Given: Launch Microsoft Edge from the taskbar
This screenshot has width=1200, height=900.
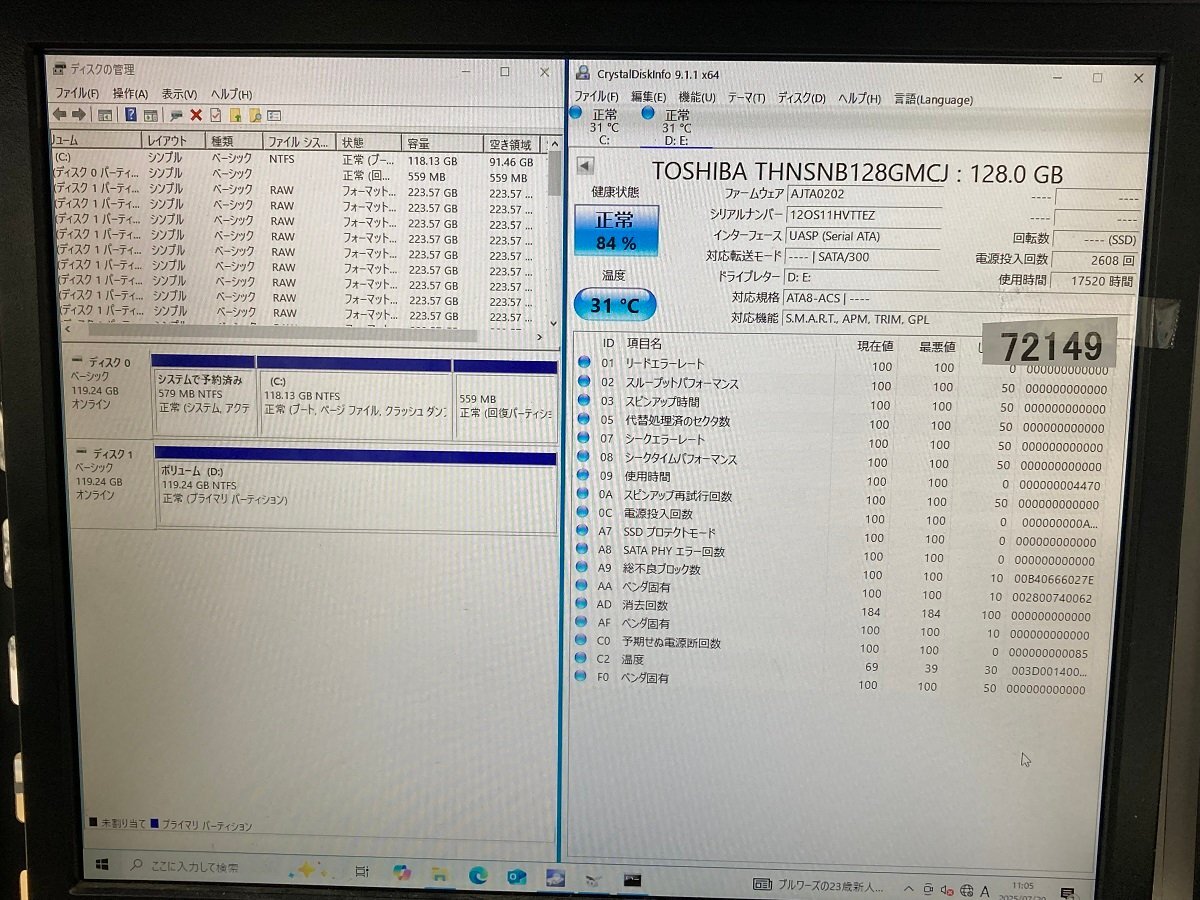Looking at the screenshot, I should (478, 875).
